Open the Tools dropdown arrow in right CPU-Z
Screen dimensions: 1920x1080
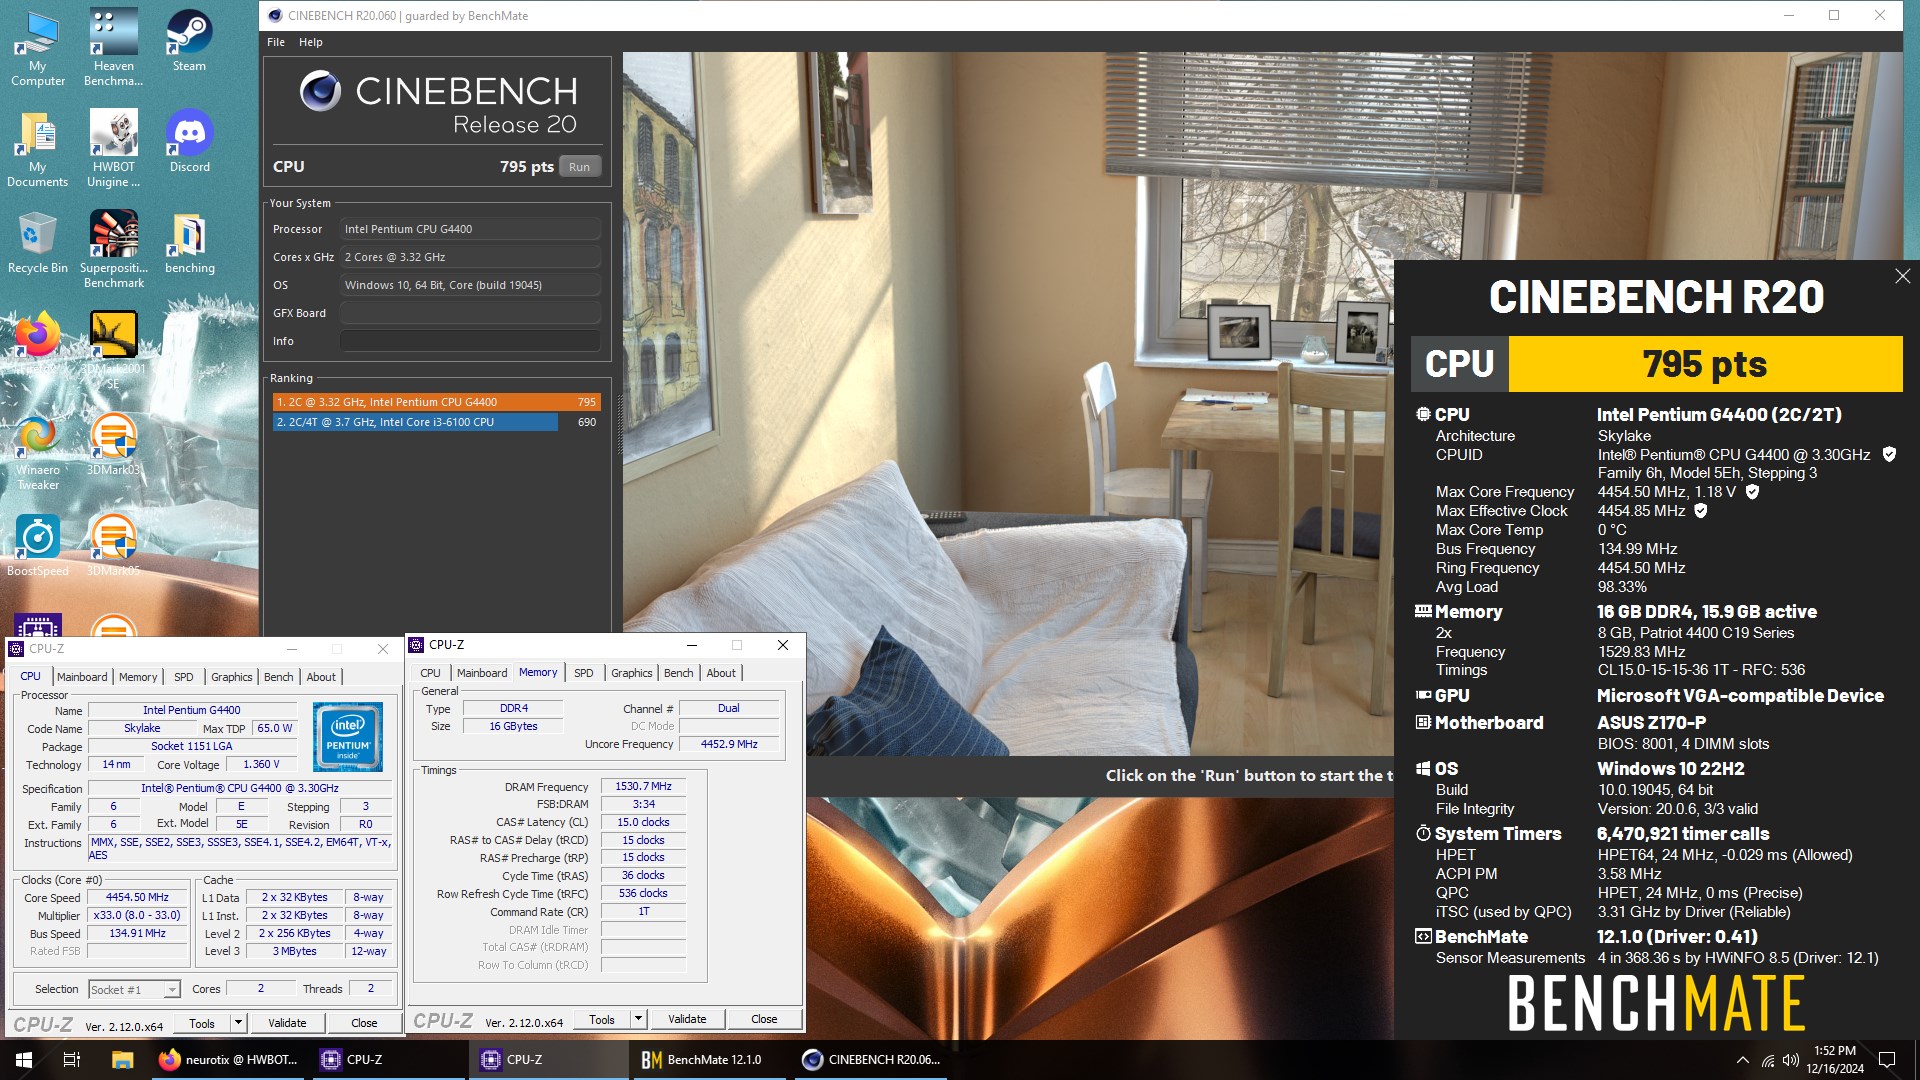(638, 1019)
